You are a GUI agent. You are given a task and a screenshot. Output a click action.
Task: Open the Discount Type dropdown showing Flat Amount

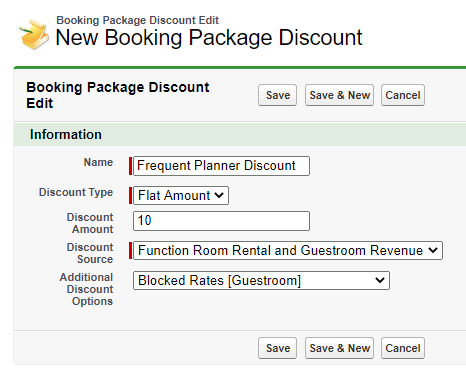pyautogui.click(x=181, y=195)
